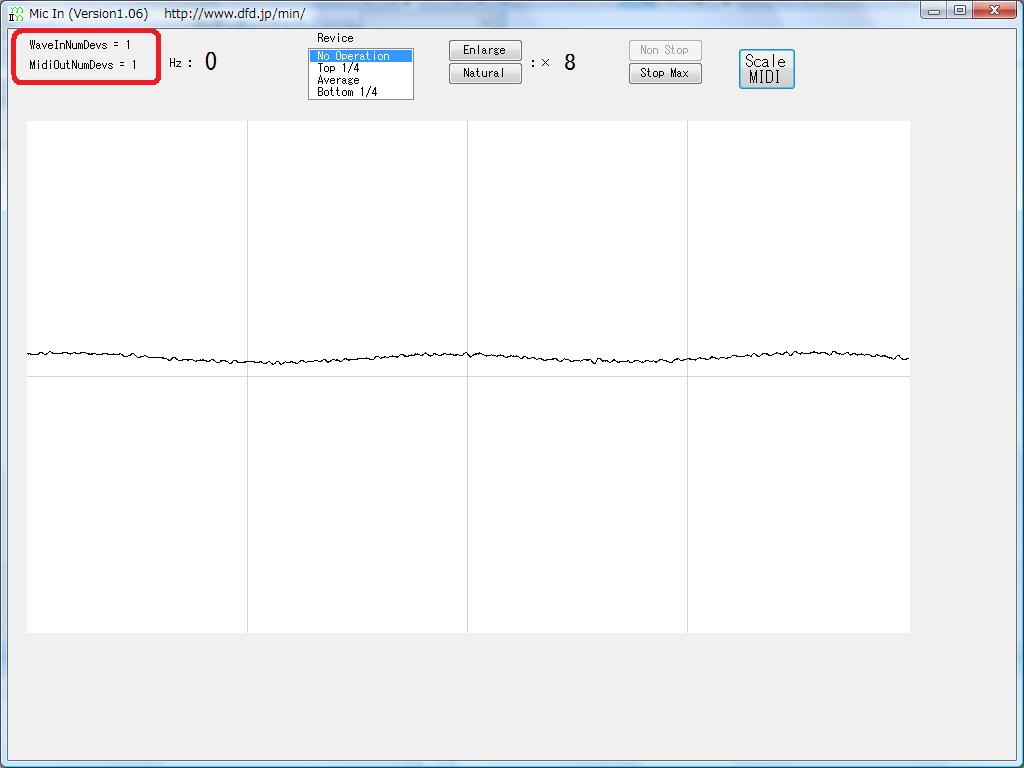The image size is (1024, 768).
Task: Click the title bar URL text
Action: [x=234, y=14]
